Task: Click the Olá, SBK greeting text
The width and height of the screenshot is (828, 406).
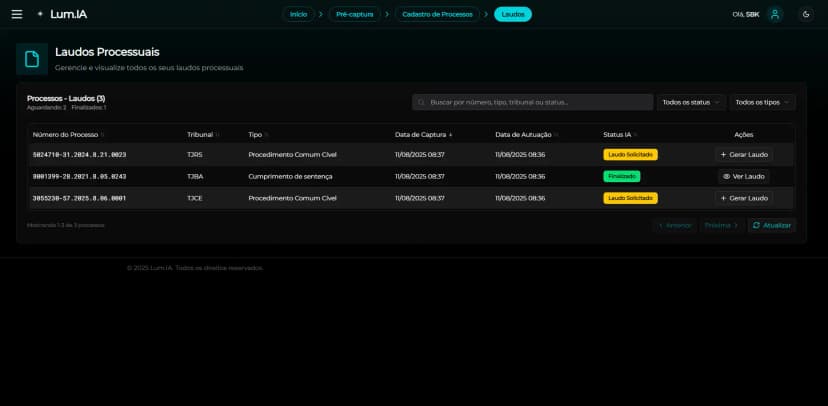Action: (x=746, y=14)
